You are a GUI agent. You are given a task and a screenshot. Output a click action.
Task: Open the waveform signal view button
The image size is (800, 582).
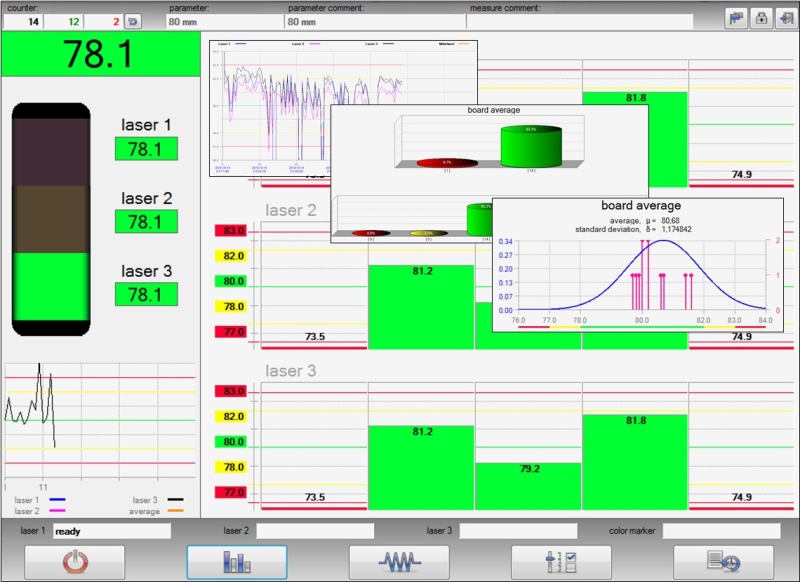(x=399, y=562)
